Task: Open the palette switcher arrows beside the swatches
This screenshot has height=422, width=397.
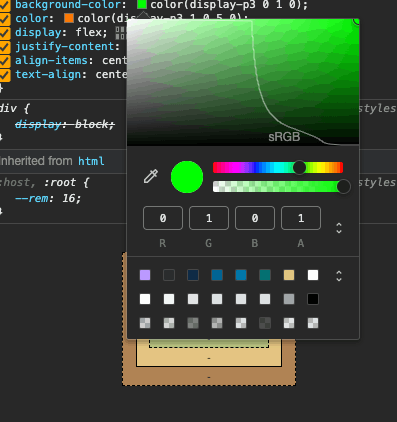Action: 339,276
